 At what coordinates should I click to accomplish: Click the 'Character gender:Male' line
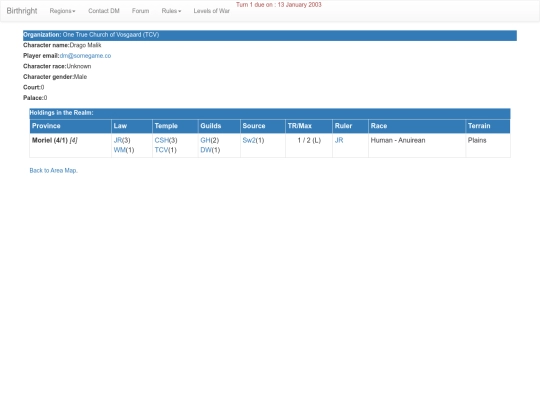tap(55, 77)
